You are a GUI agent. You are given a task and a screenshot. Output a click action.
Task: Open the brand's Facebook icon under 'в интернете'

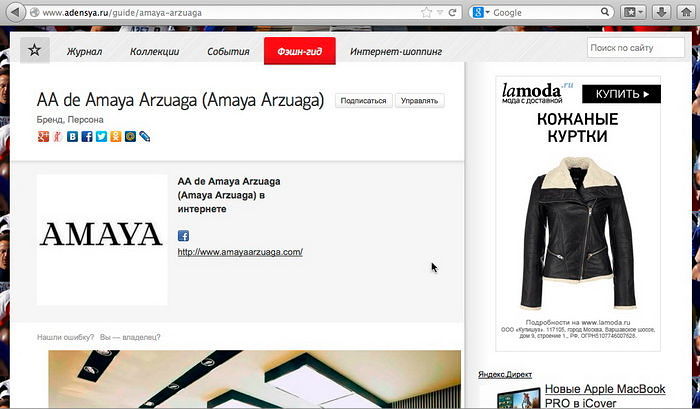(x=183, y=235)
